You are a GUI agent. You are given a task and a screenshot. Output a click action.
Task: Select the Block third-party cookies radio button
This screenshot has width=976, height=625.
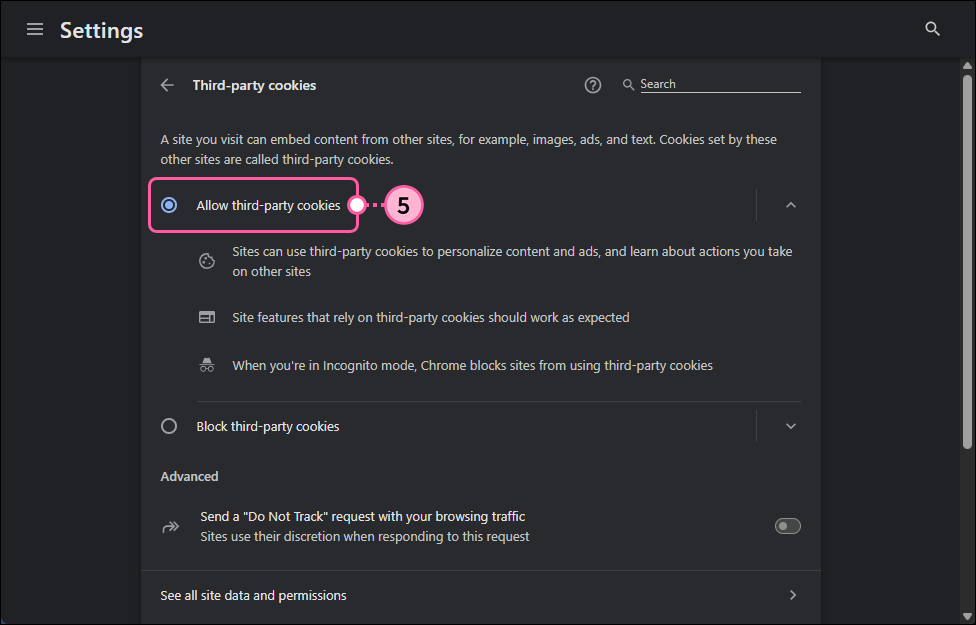pyautogui.click(x=169, y=425)
